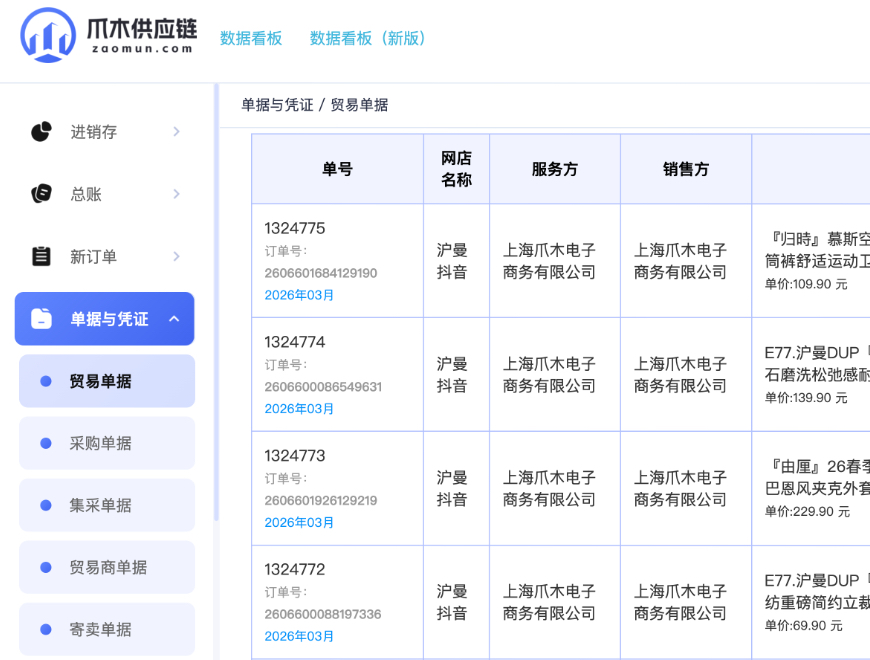Expand the 进销存 menu chevron
Screen dimensions: 870x660
176,131
